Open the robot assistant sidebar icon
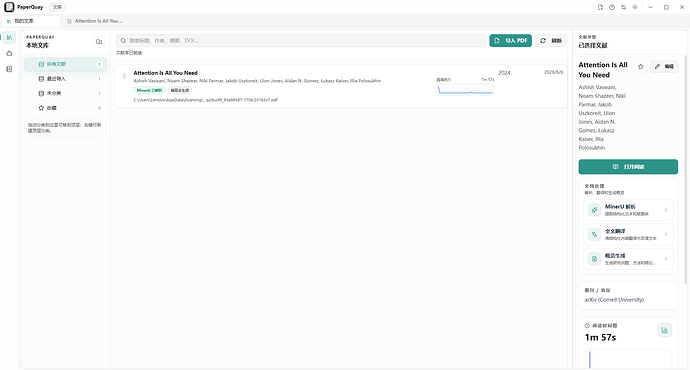 pos(9,53)
